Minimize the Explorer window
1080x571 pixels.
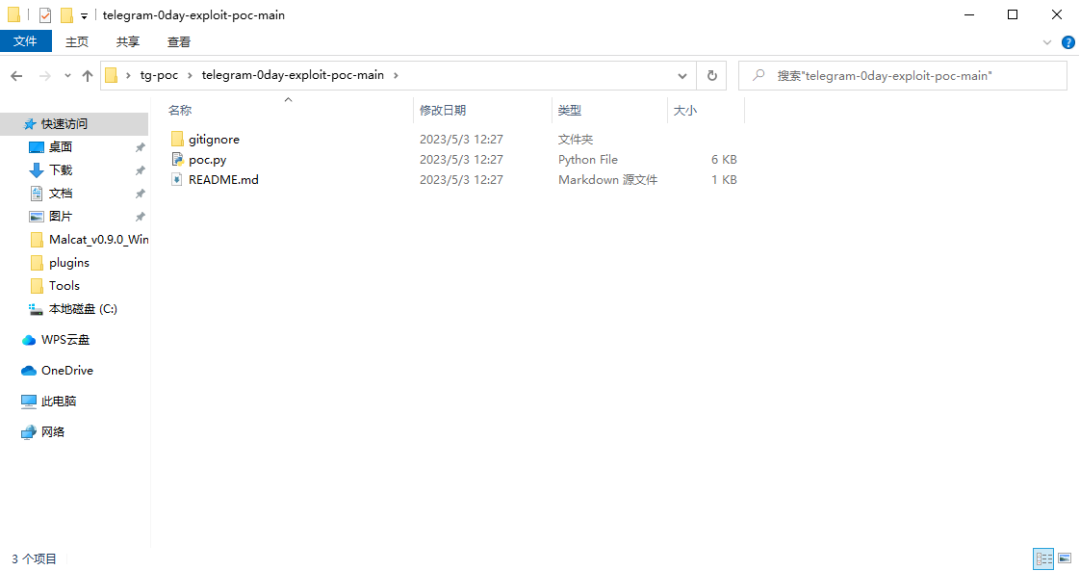point(969,14)
